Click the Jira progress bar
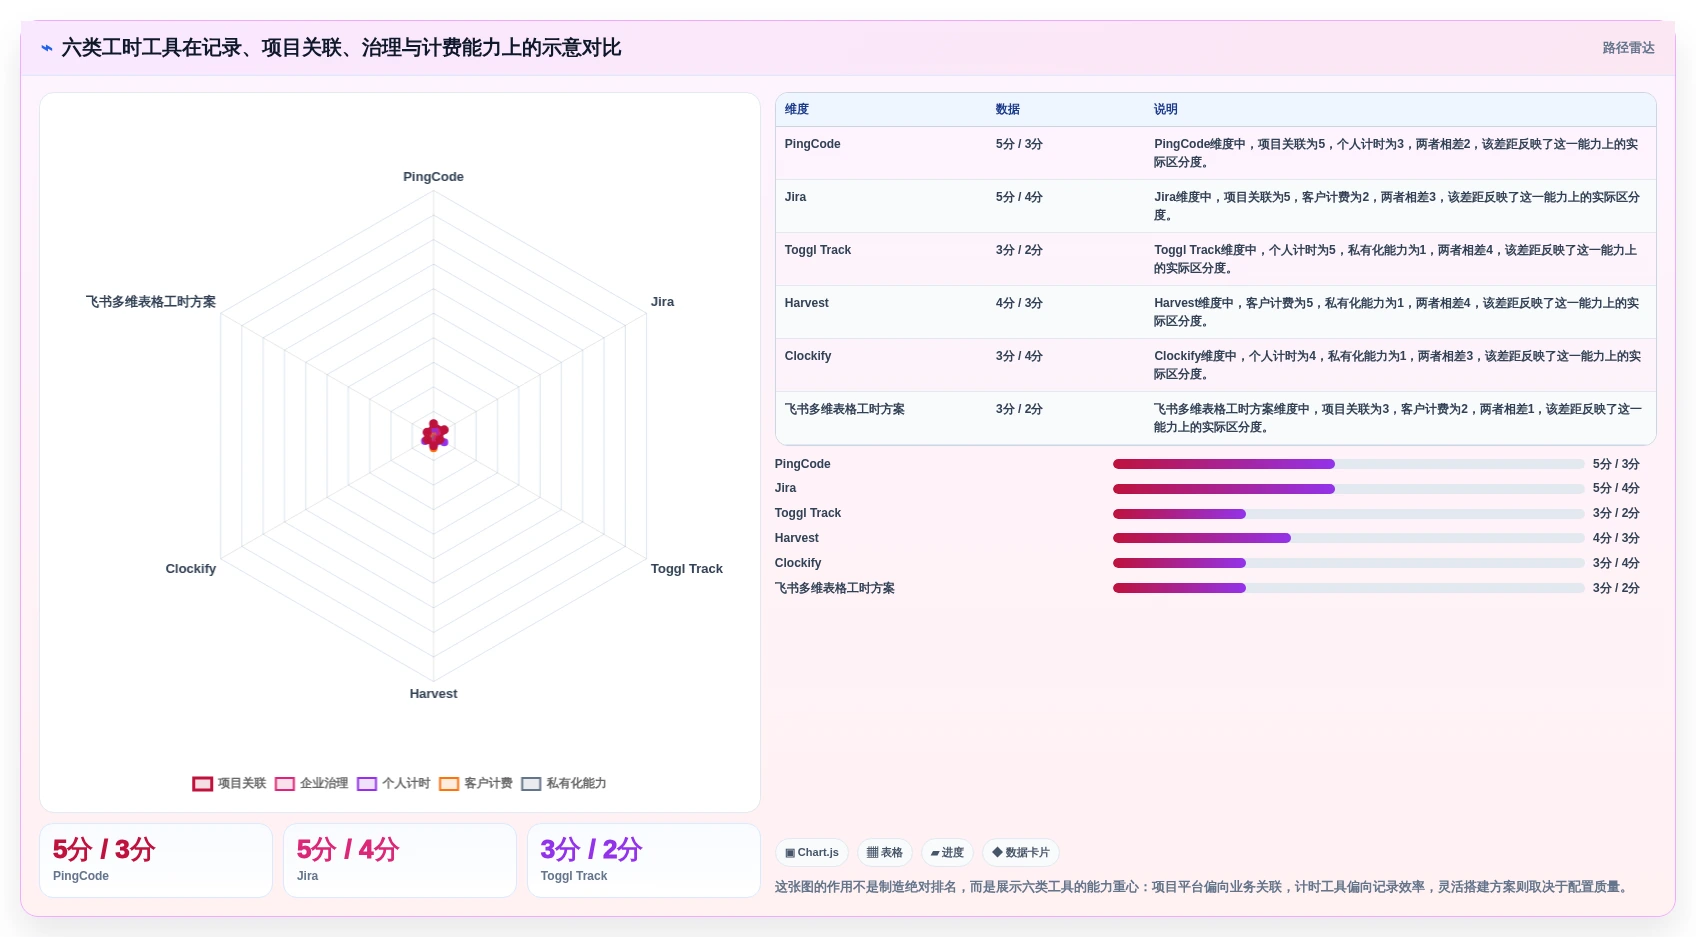Viewport: 1696px width, 937px height. coord(1348,489)
